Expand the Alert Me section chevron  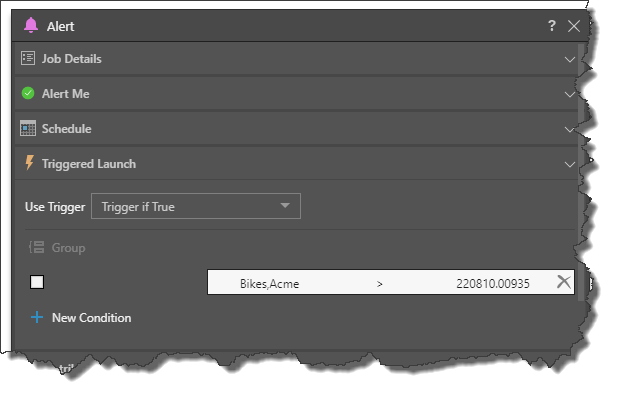[x=569, y=94]
